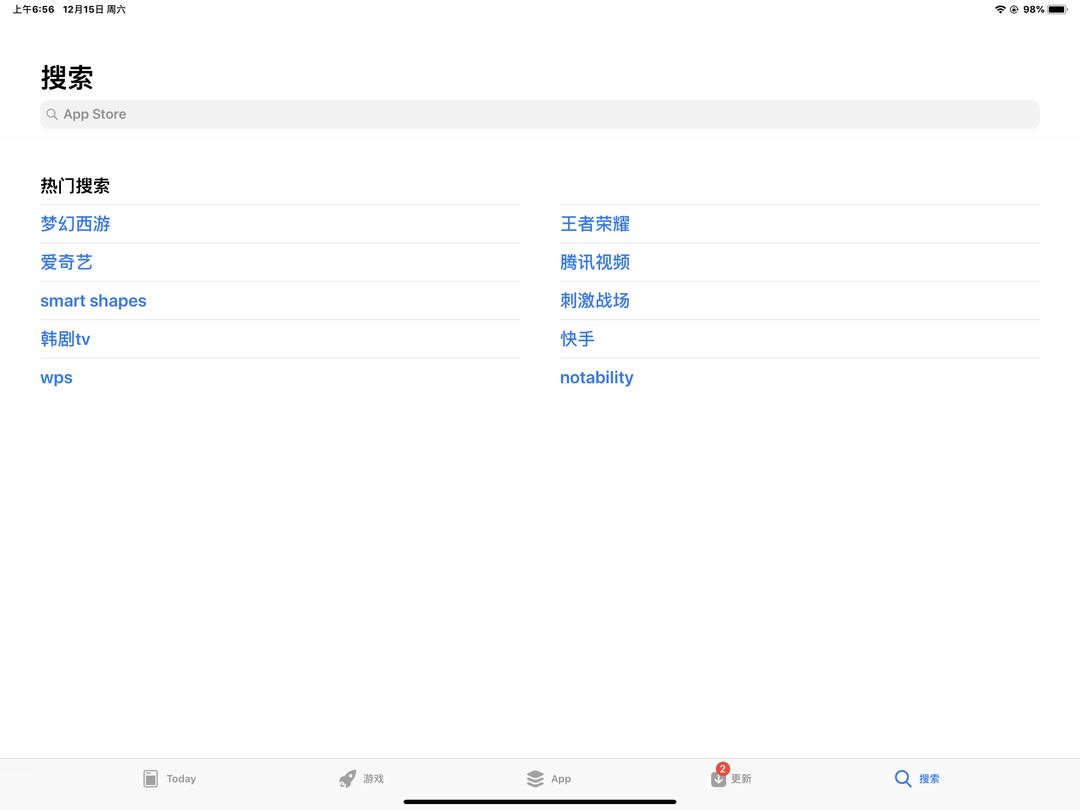This screenshot has height=810, width=1080.
Task: Select trending search 腾讯视频
Action: pos(595,262)
